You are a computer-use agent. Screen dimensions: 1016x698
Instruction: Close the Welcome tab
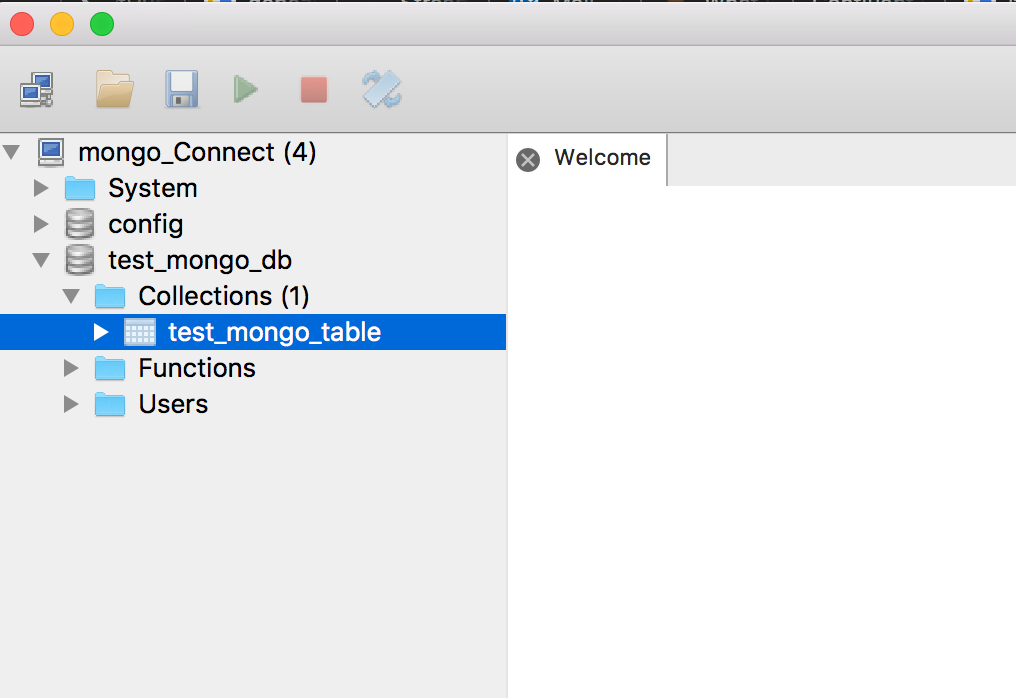click(x=528, y=159)
